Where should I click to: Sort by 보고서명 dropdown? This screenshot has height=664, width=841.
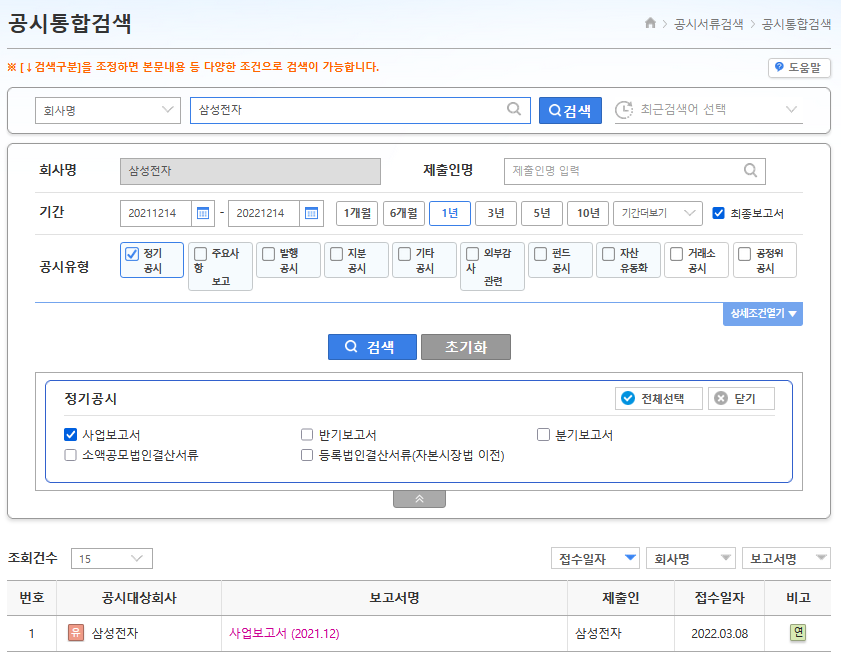pos(786,559)
